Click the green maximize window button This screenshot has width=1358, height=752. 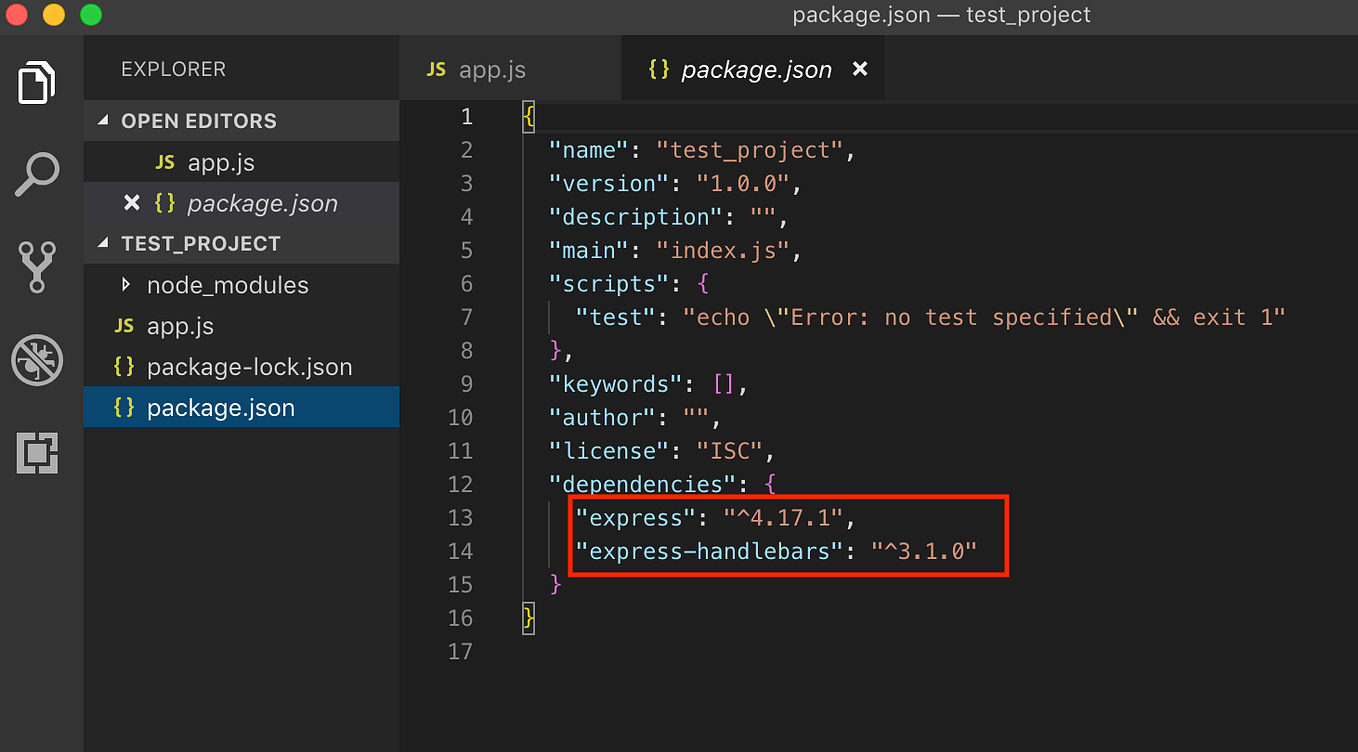pyautogui.click(x=90, y=15)
